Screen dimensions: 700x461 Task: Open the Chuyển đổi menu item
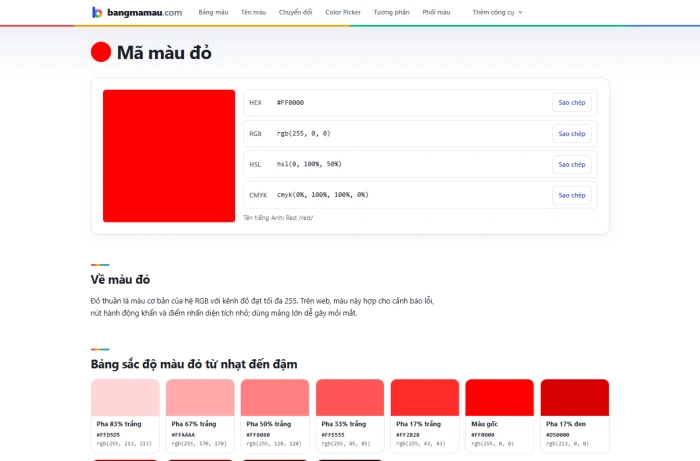[296, 12]
